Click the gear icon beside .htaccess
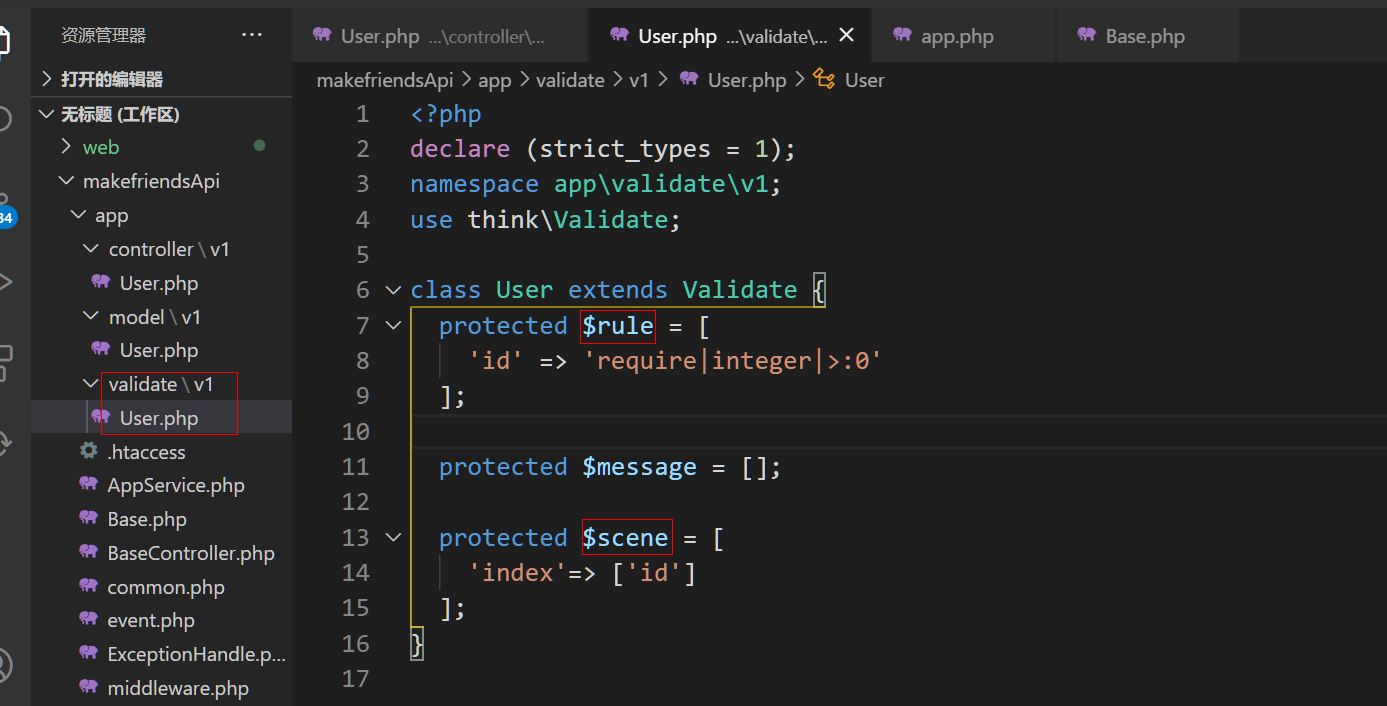This screenshot has width=1387, height=706. (89, 452)
